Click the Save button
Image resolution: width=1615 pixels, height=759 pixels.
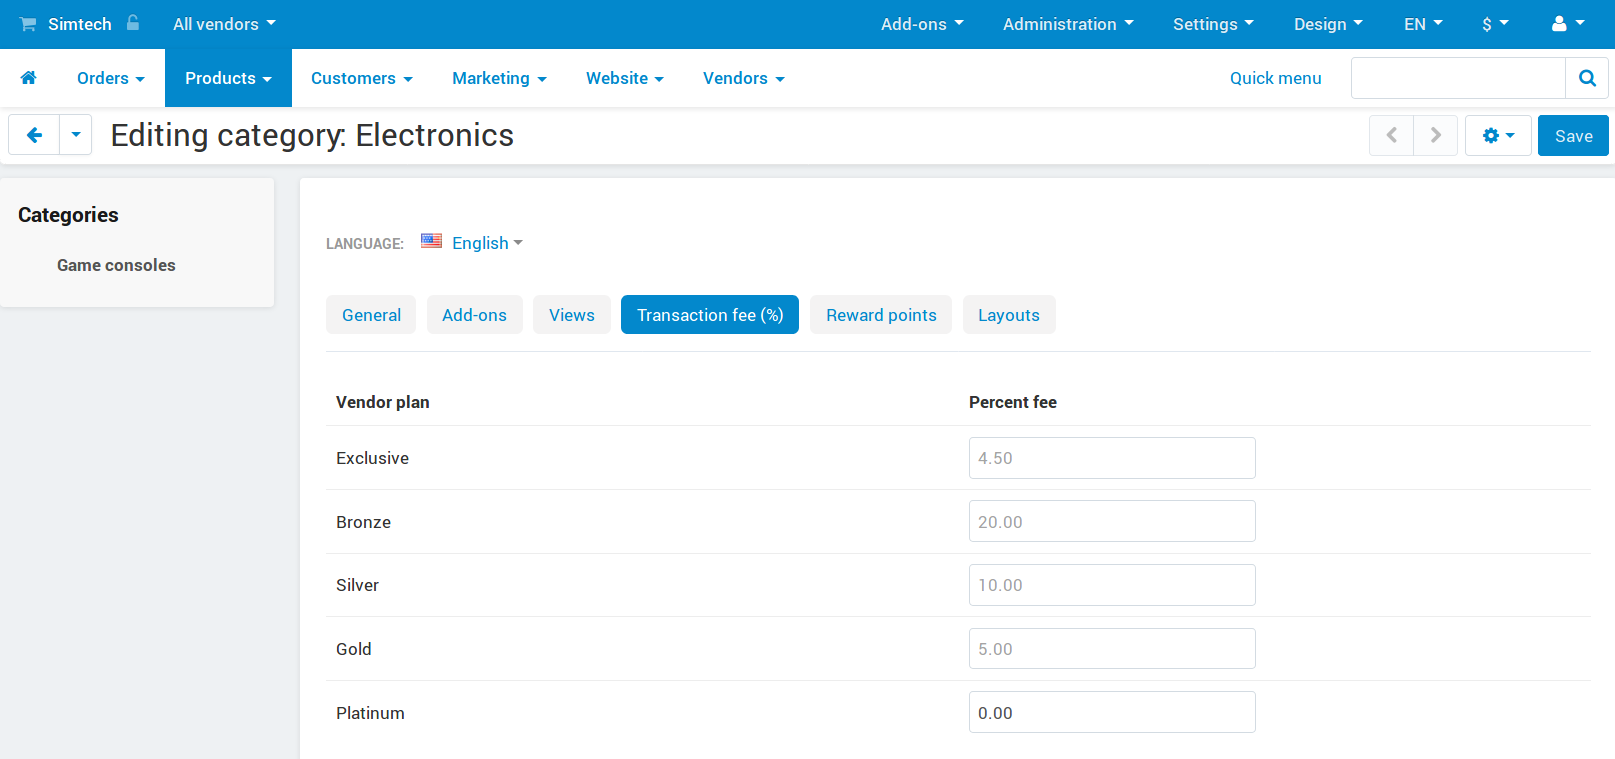(x=1573, y=136)
